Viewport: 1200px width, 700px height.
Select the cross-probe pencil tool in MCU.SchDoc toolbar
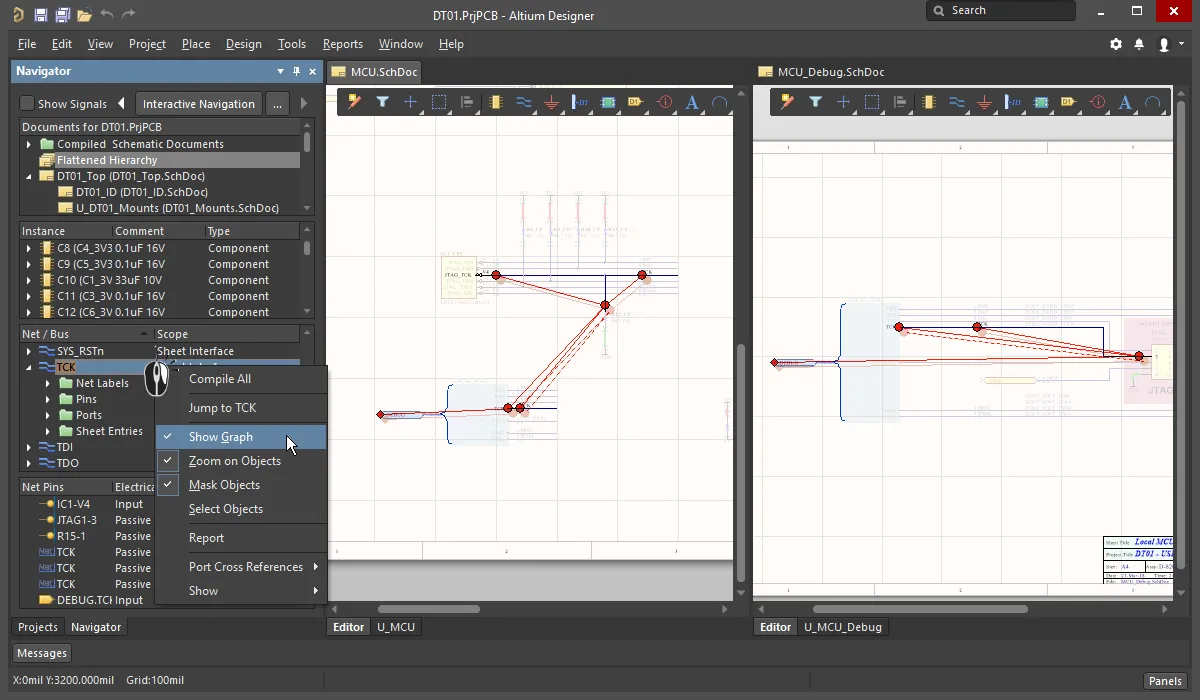[x=354, y=102]
